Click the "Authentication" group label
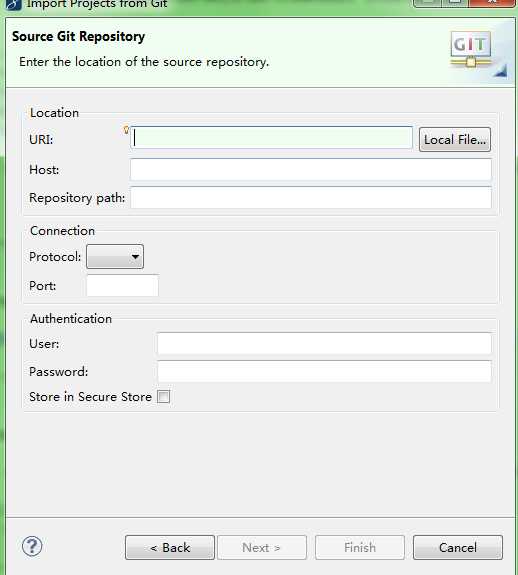The height and width of the screenshot is (575, 518). click(x=71, y=319)
